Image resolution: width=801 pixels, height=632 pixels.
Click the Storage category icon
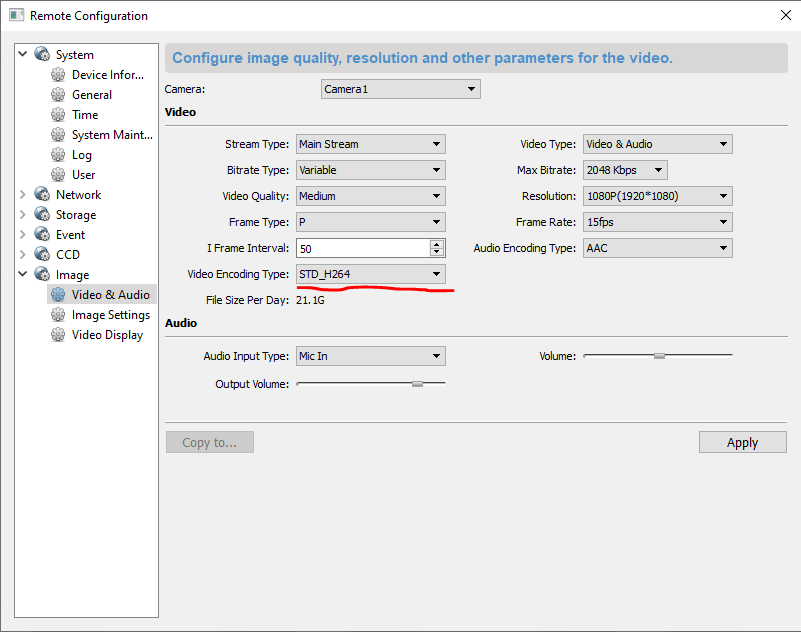(42, 215)
